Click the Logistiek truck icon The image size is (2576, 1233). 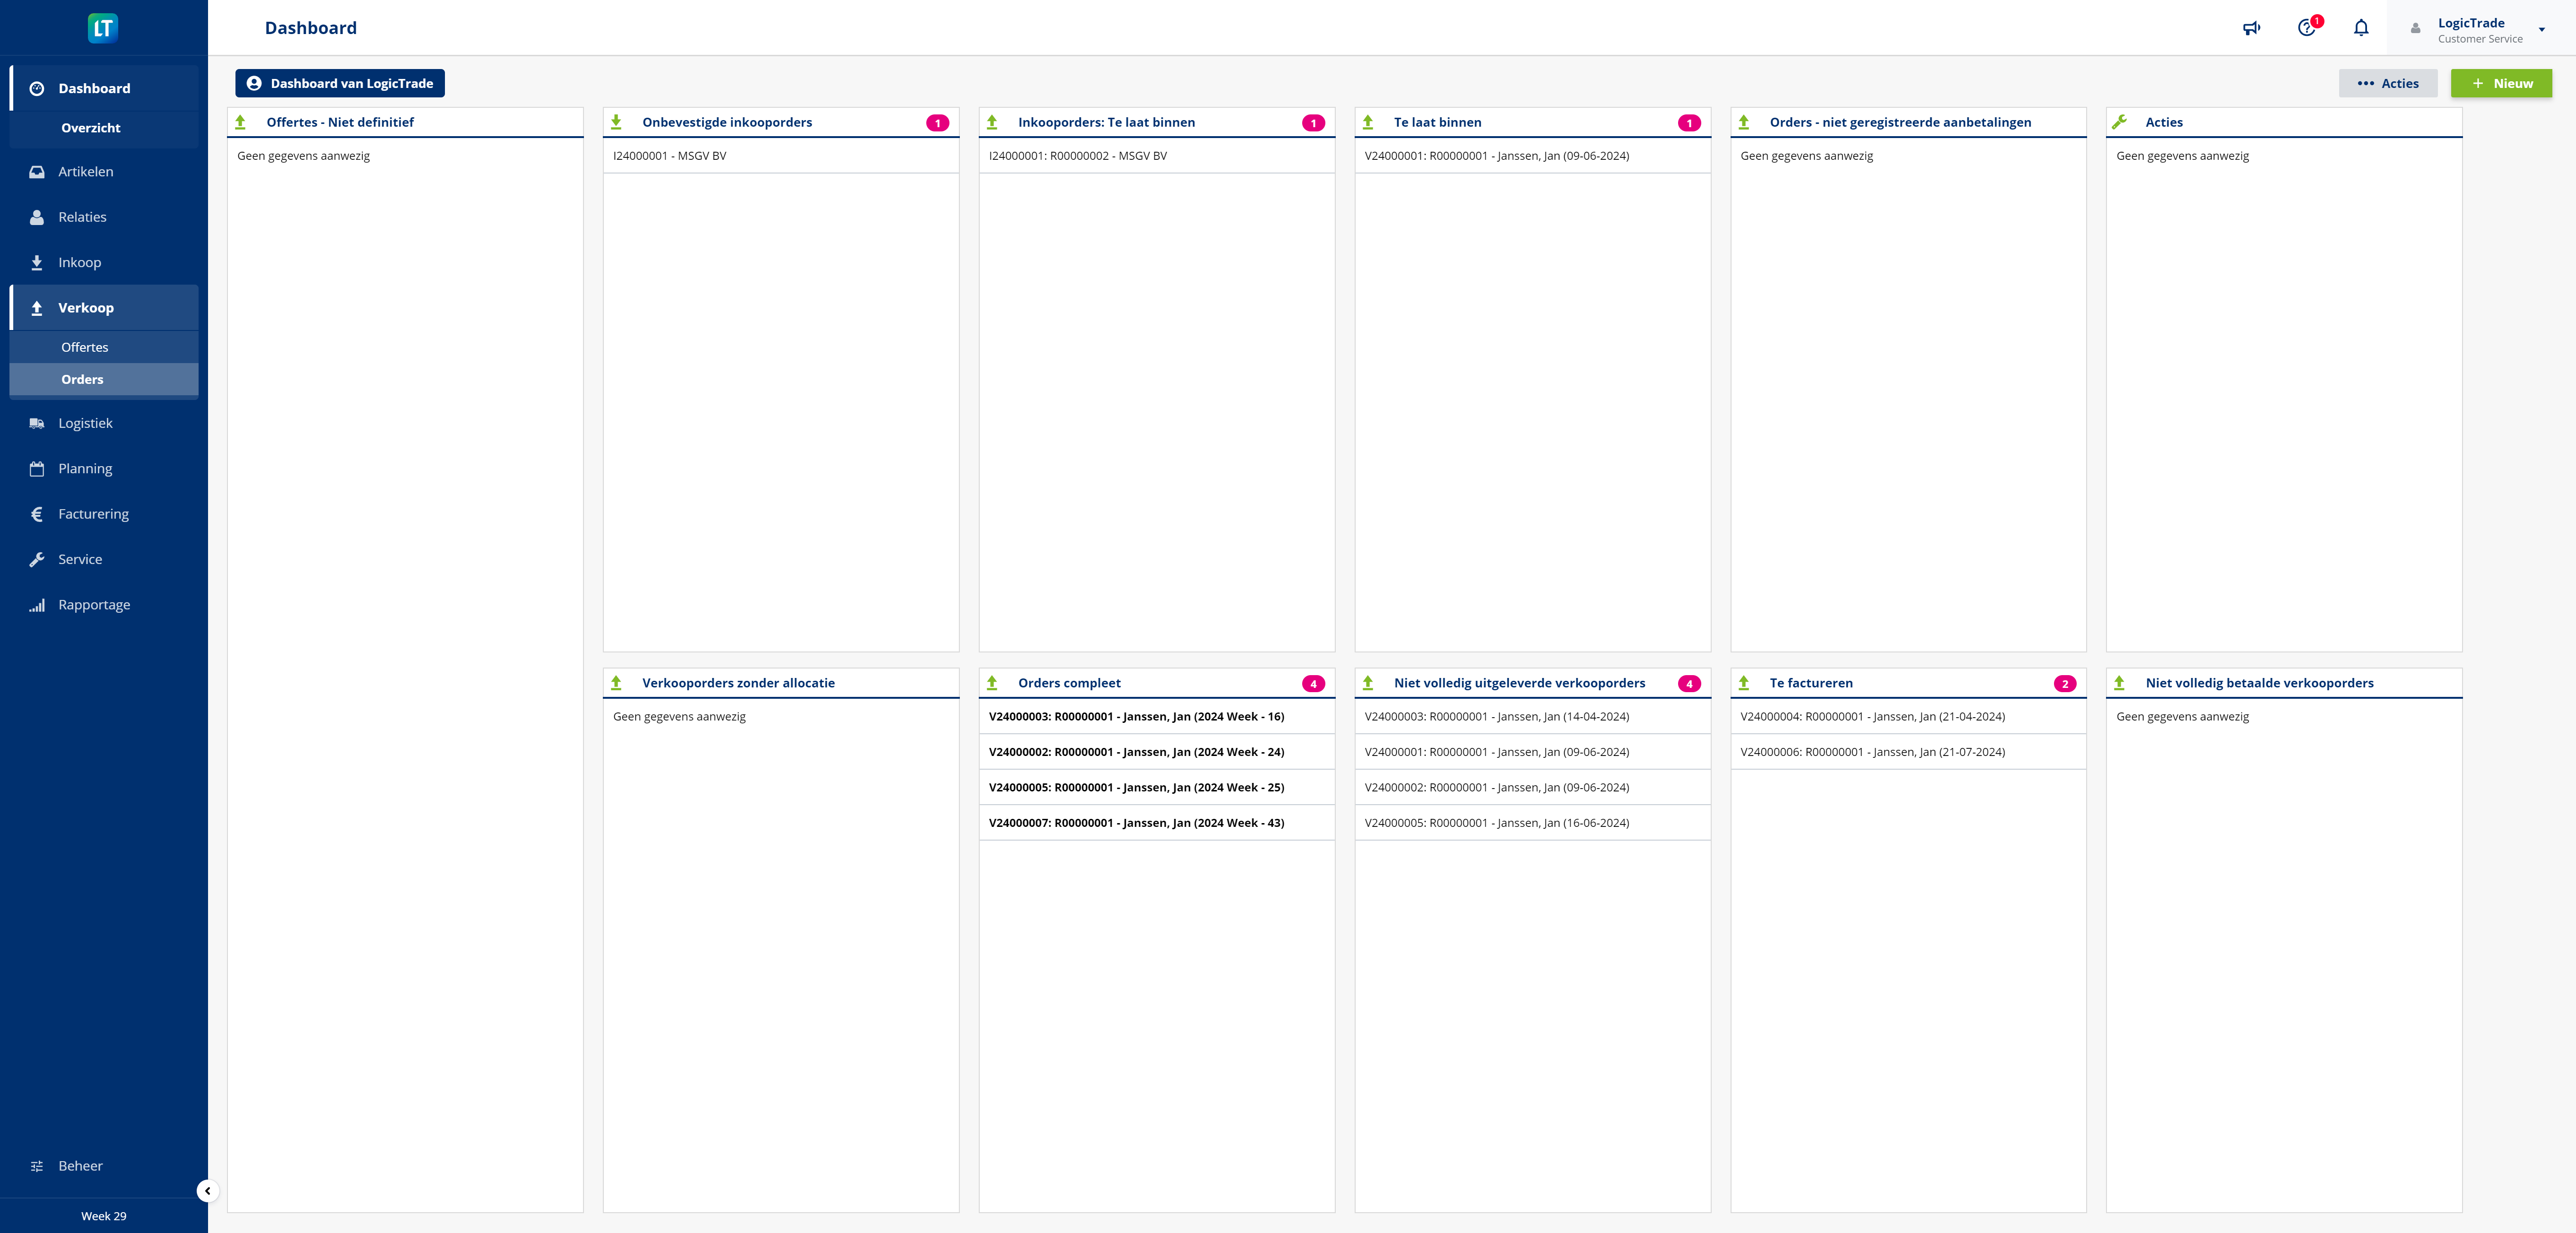(x=37, y=423)
